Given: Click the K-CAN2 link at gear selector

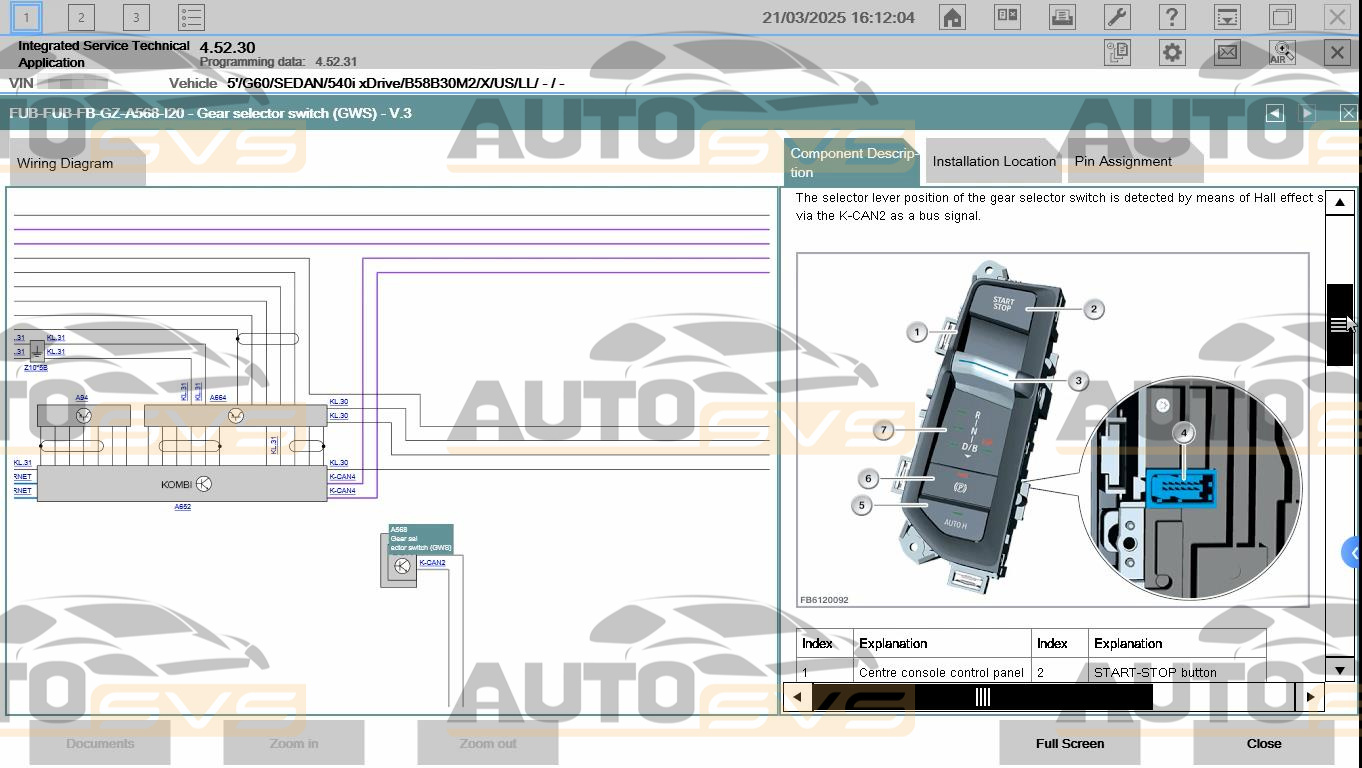Looking at the screenshot, I should 432,563.
